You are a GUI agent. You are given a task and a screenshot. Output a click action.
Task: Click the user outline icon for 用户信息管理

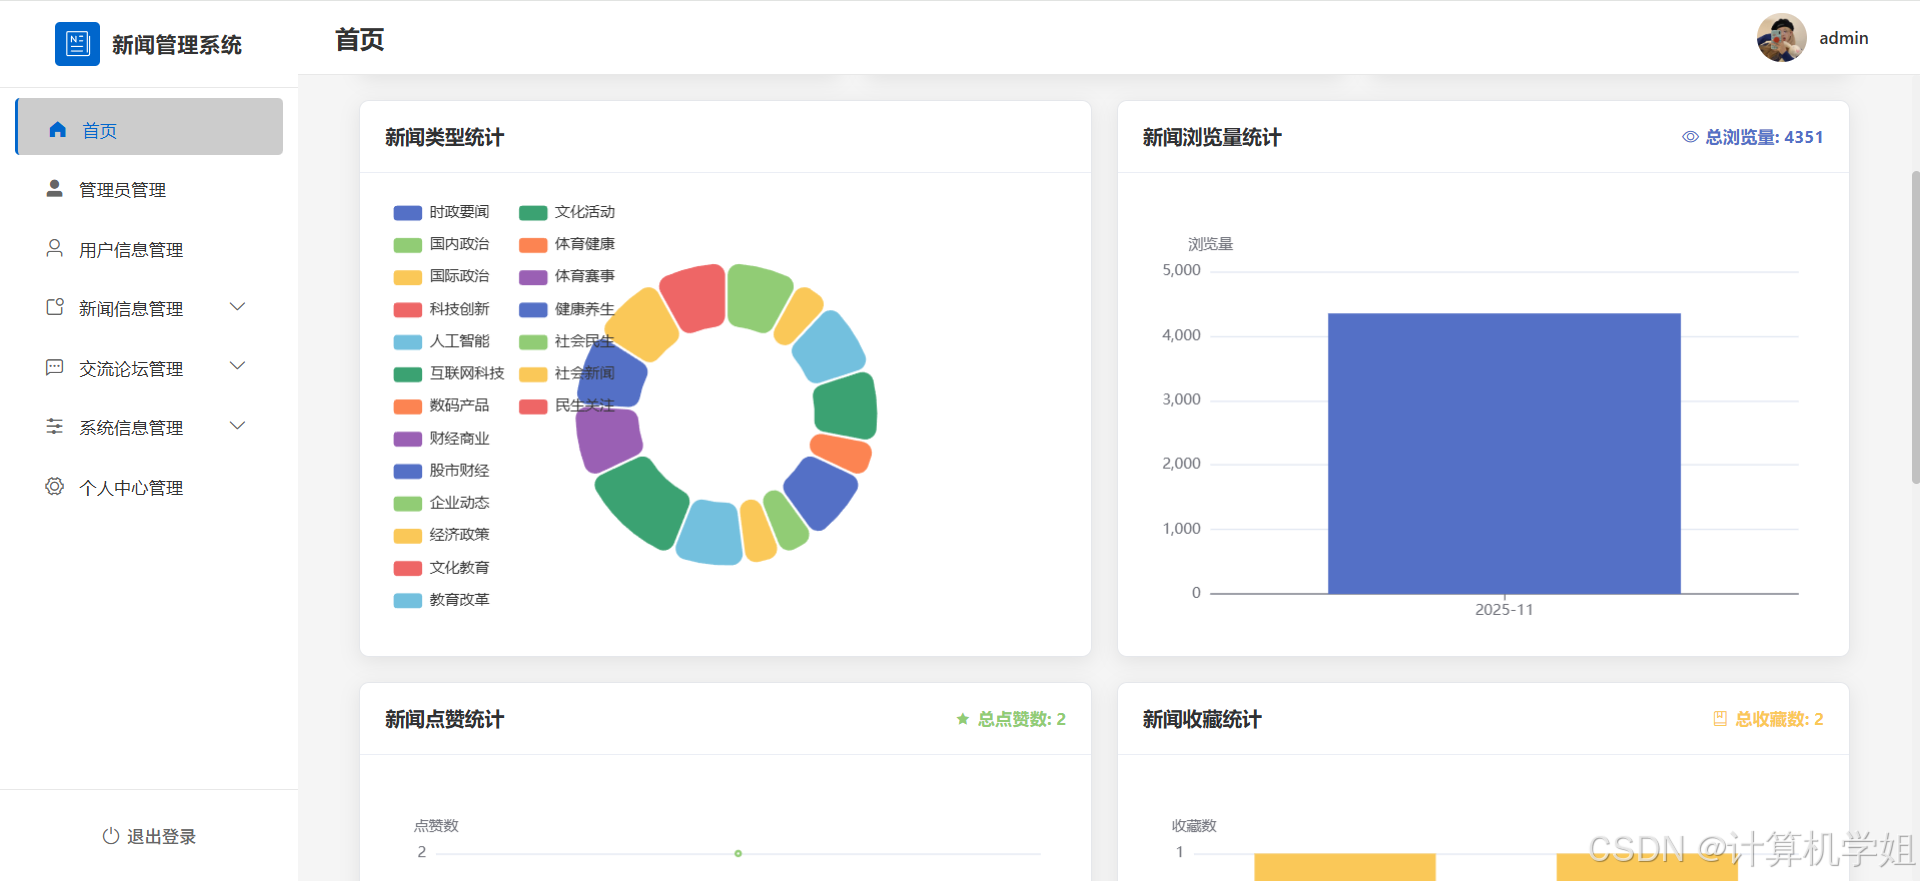click(x=55, y=248)
